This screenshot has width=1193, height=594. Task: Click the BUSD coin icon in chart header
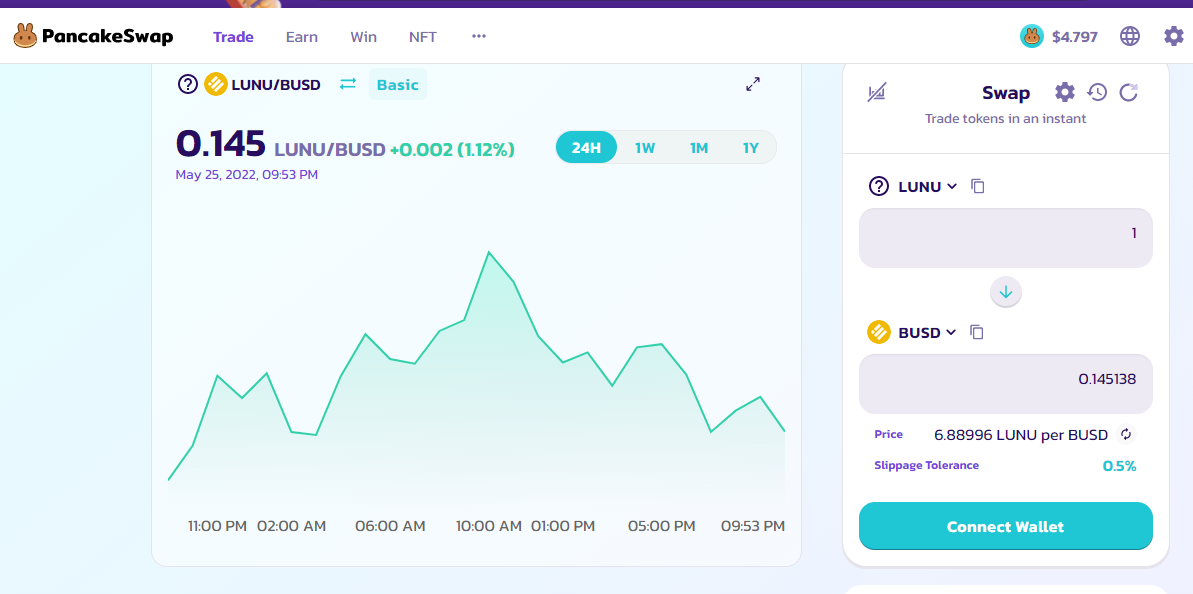(216, 84)
